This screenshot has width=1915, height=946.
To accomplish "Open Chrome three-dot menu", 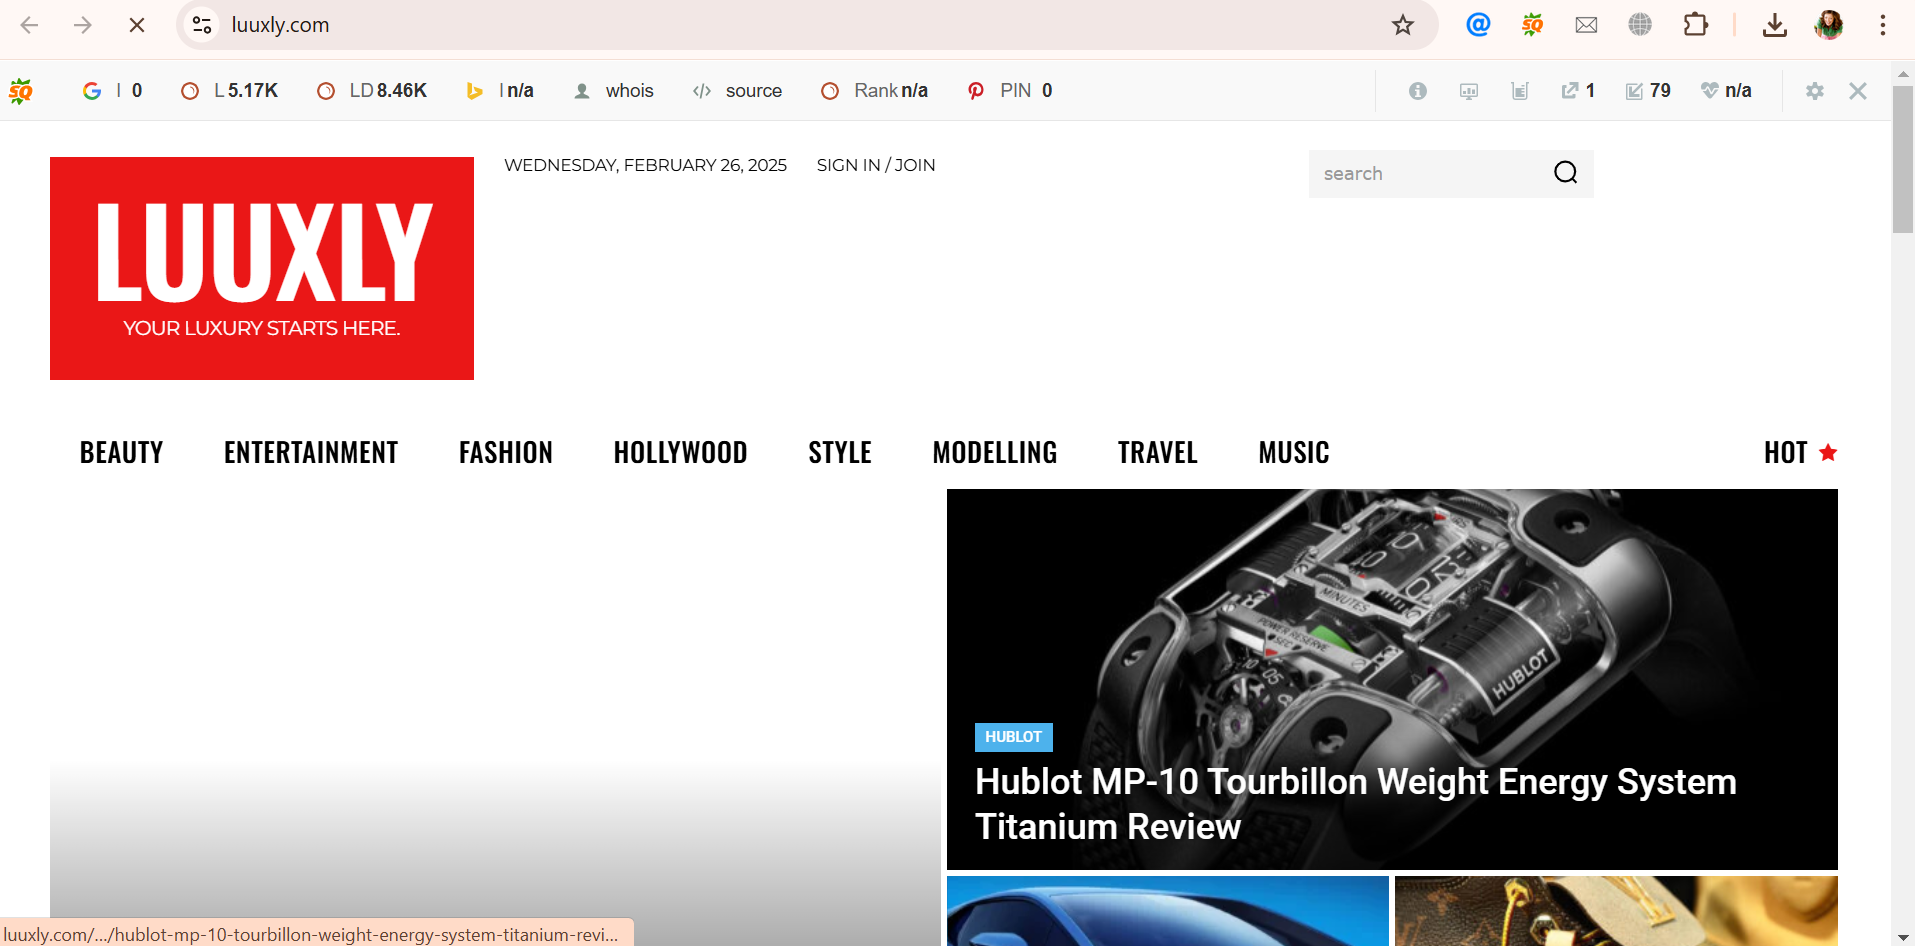I will [x=1882, y=25].
